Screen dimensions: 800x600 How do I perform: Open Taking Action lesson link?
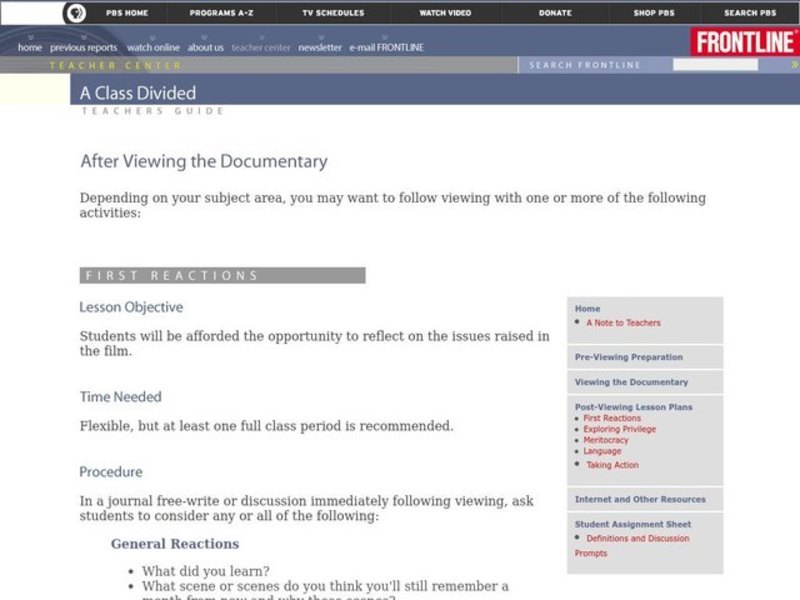612,465
